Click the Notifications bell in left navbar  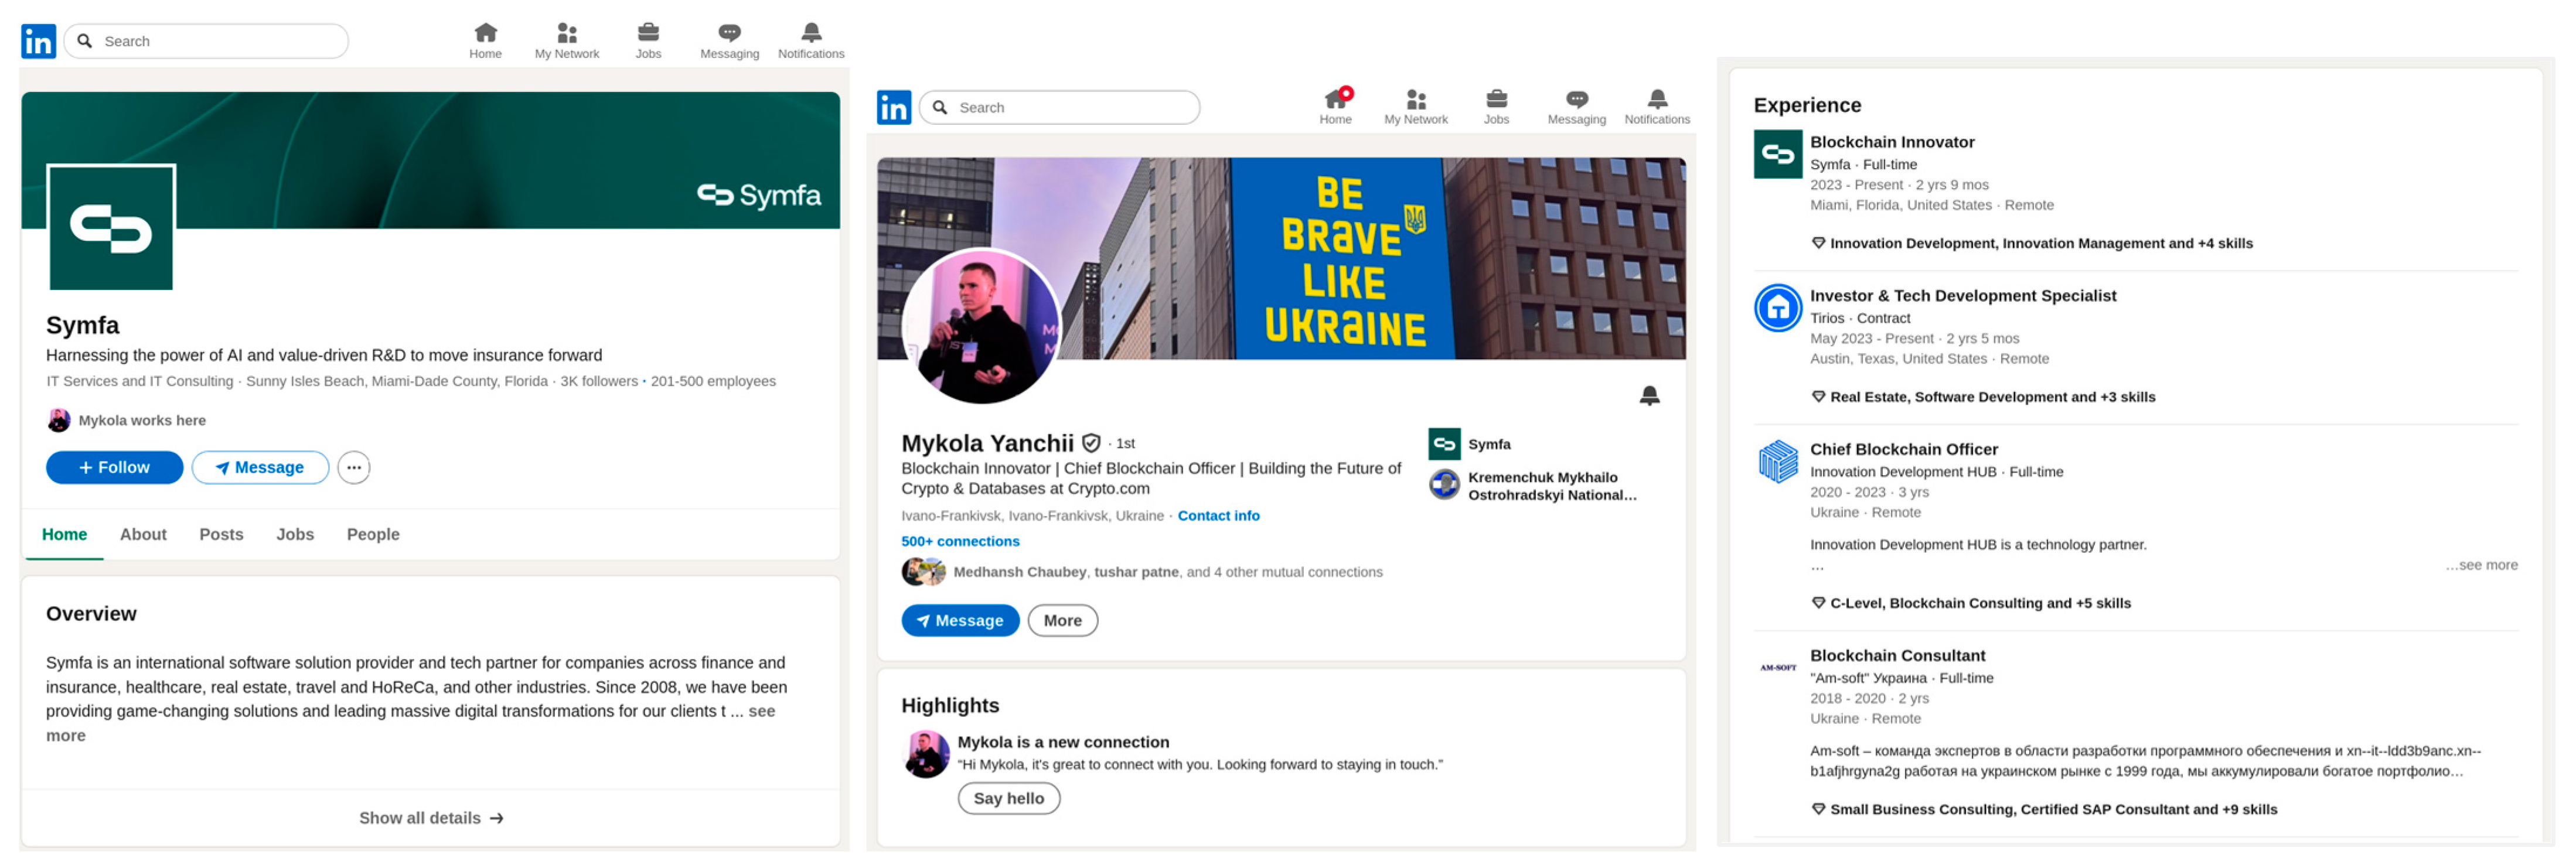811,33
